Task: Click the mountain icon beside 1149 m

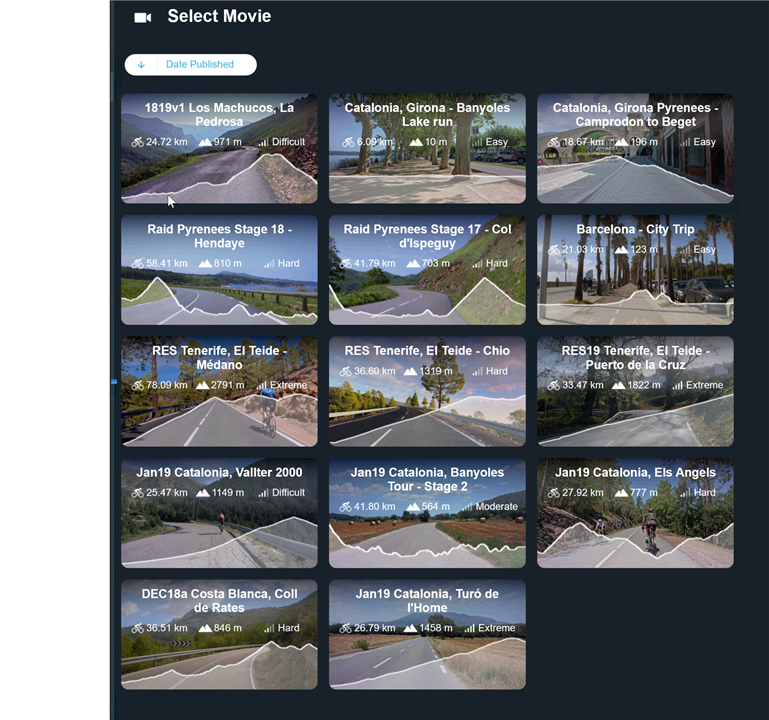Action: [x=202, y=493]
